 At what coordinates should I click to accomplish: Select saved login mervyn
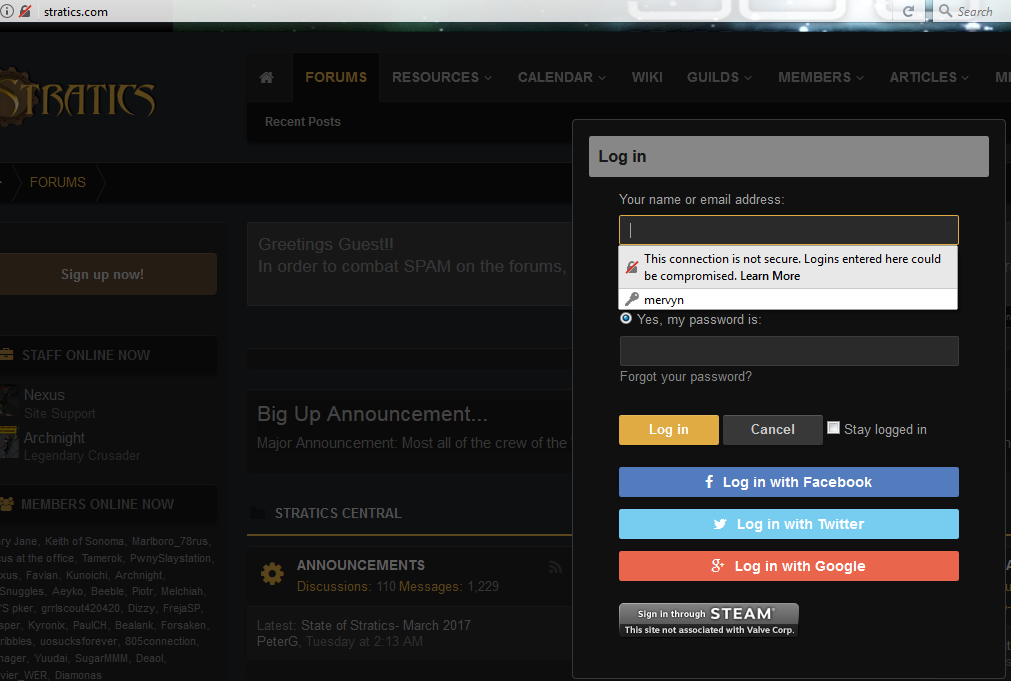pyautogui.click(x=788, y=299)
